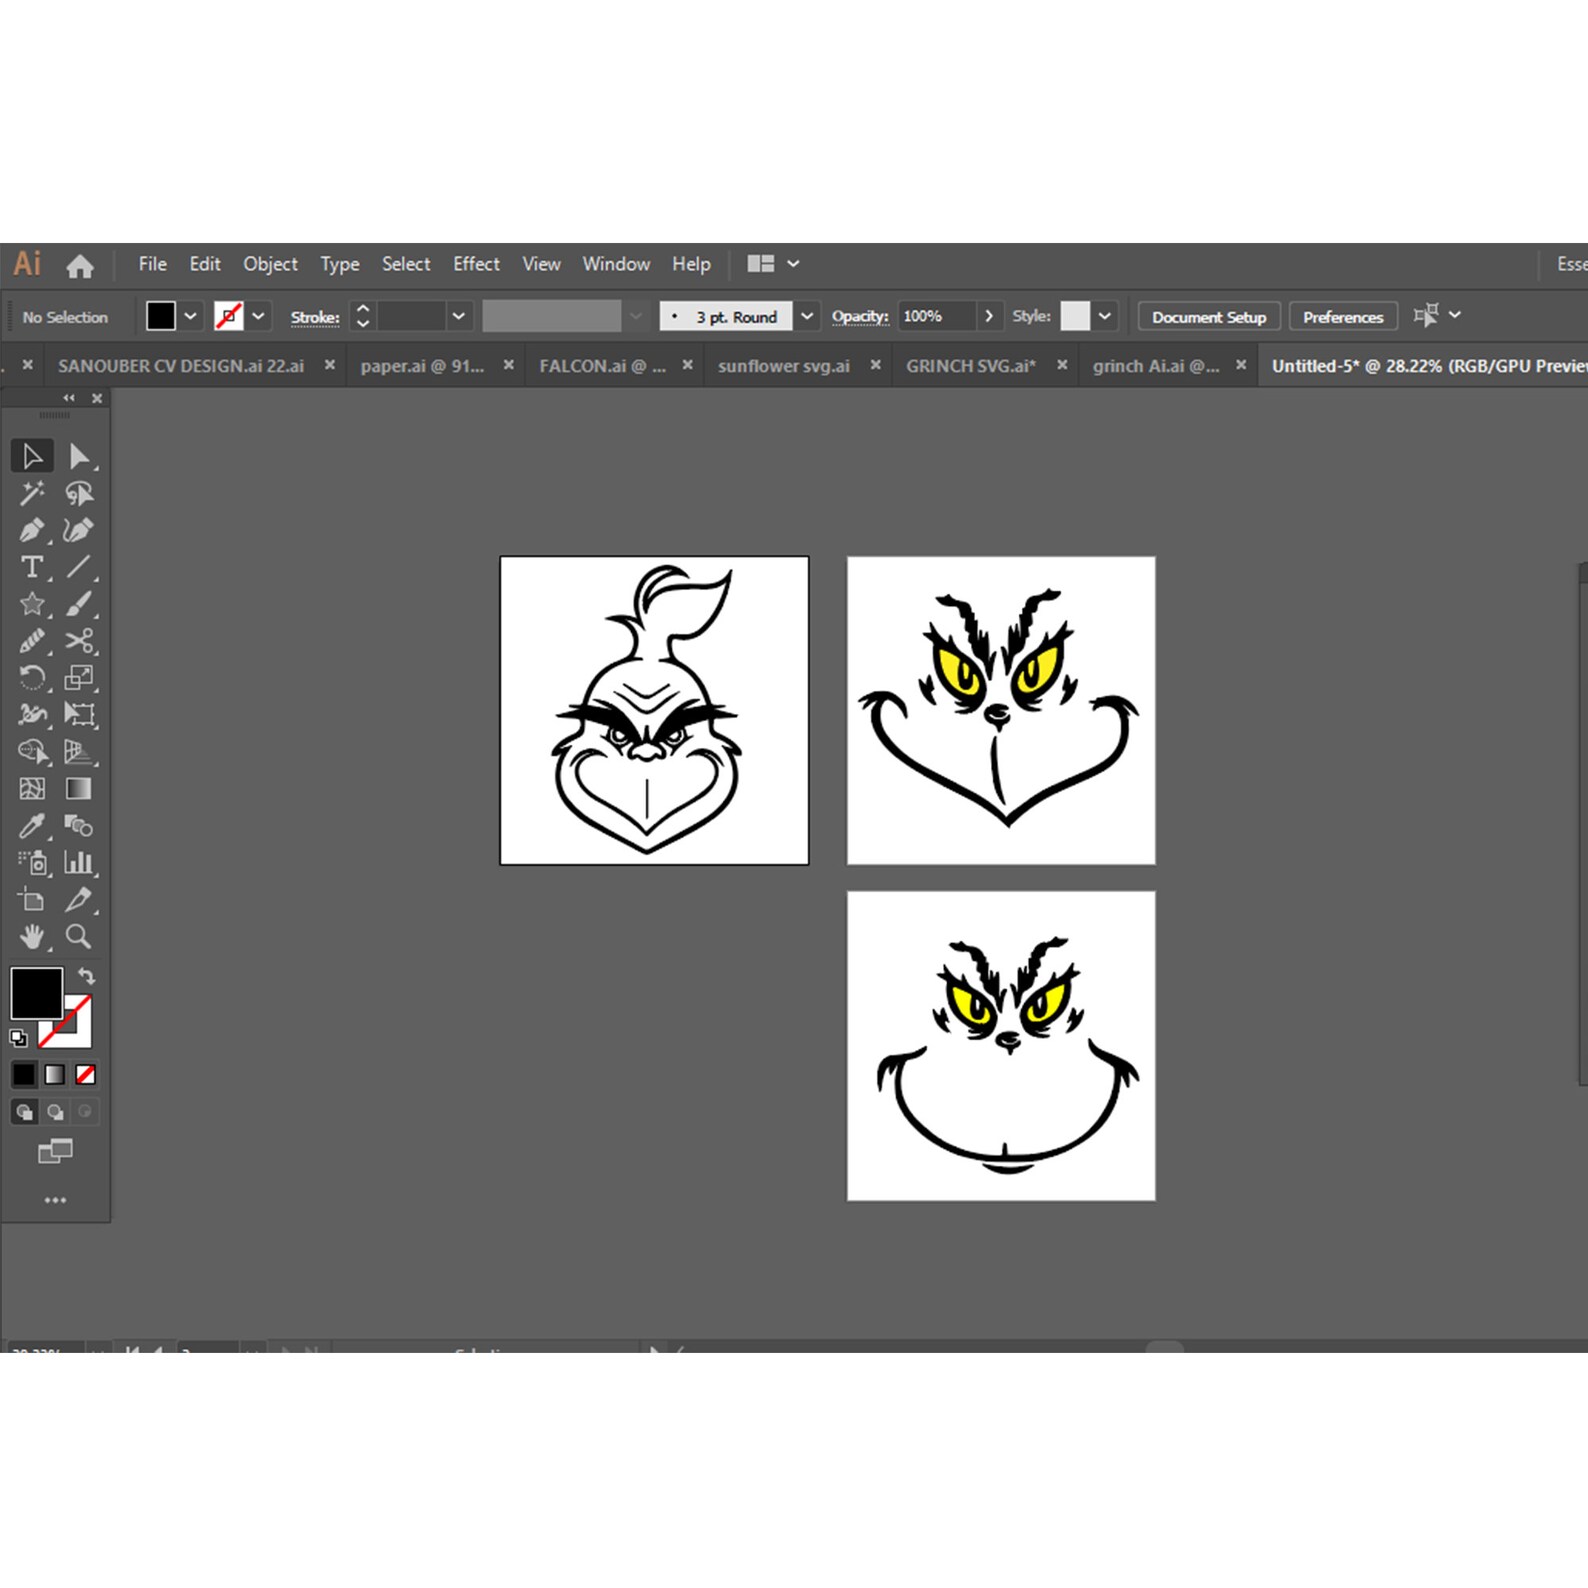
Task: Select the Mesh tool
Action: coord(32,789)
